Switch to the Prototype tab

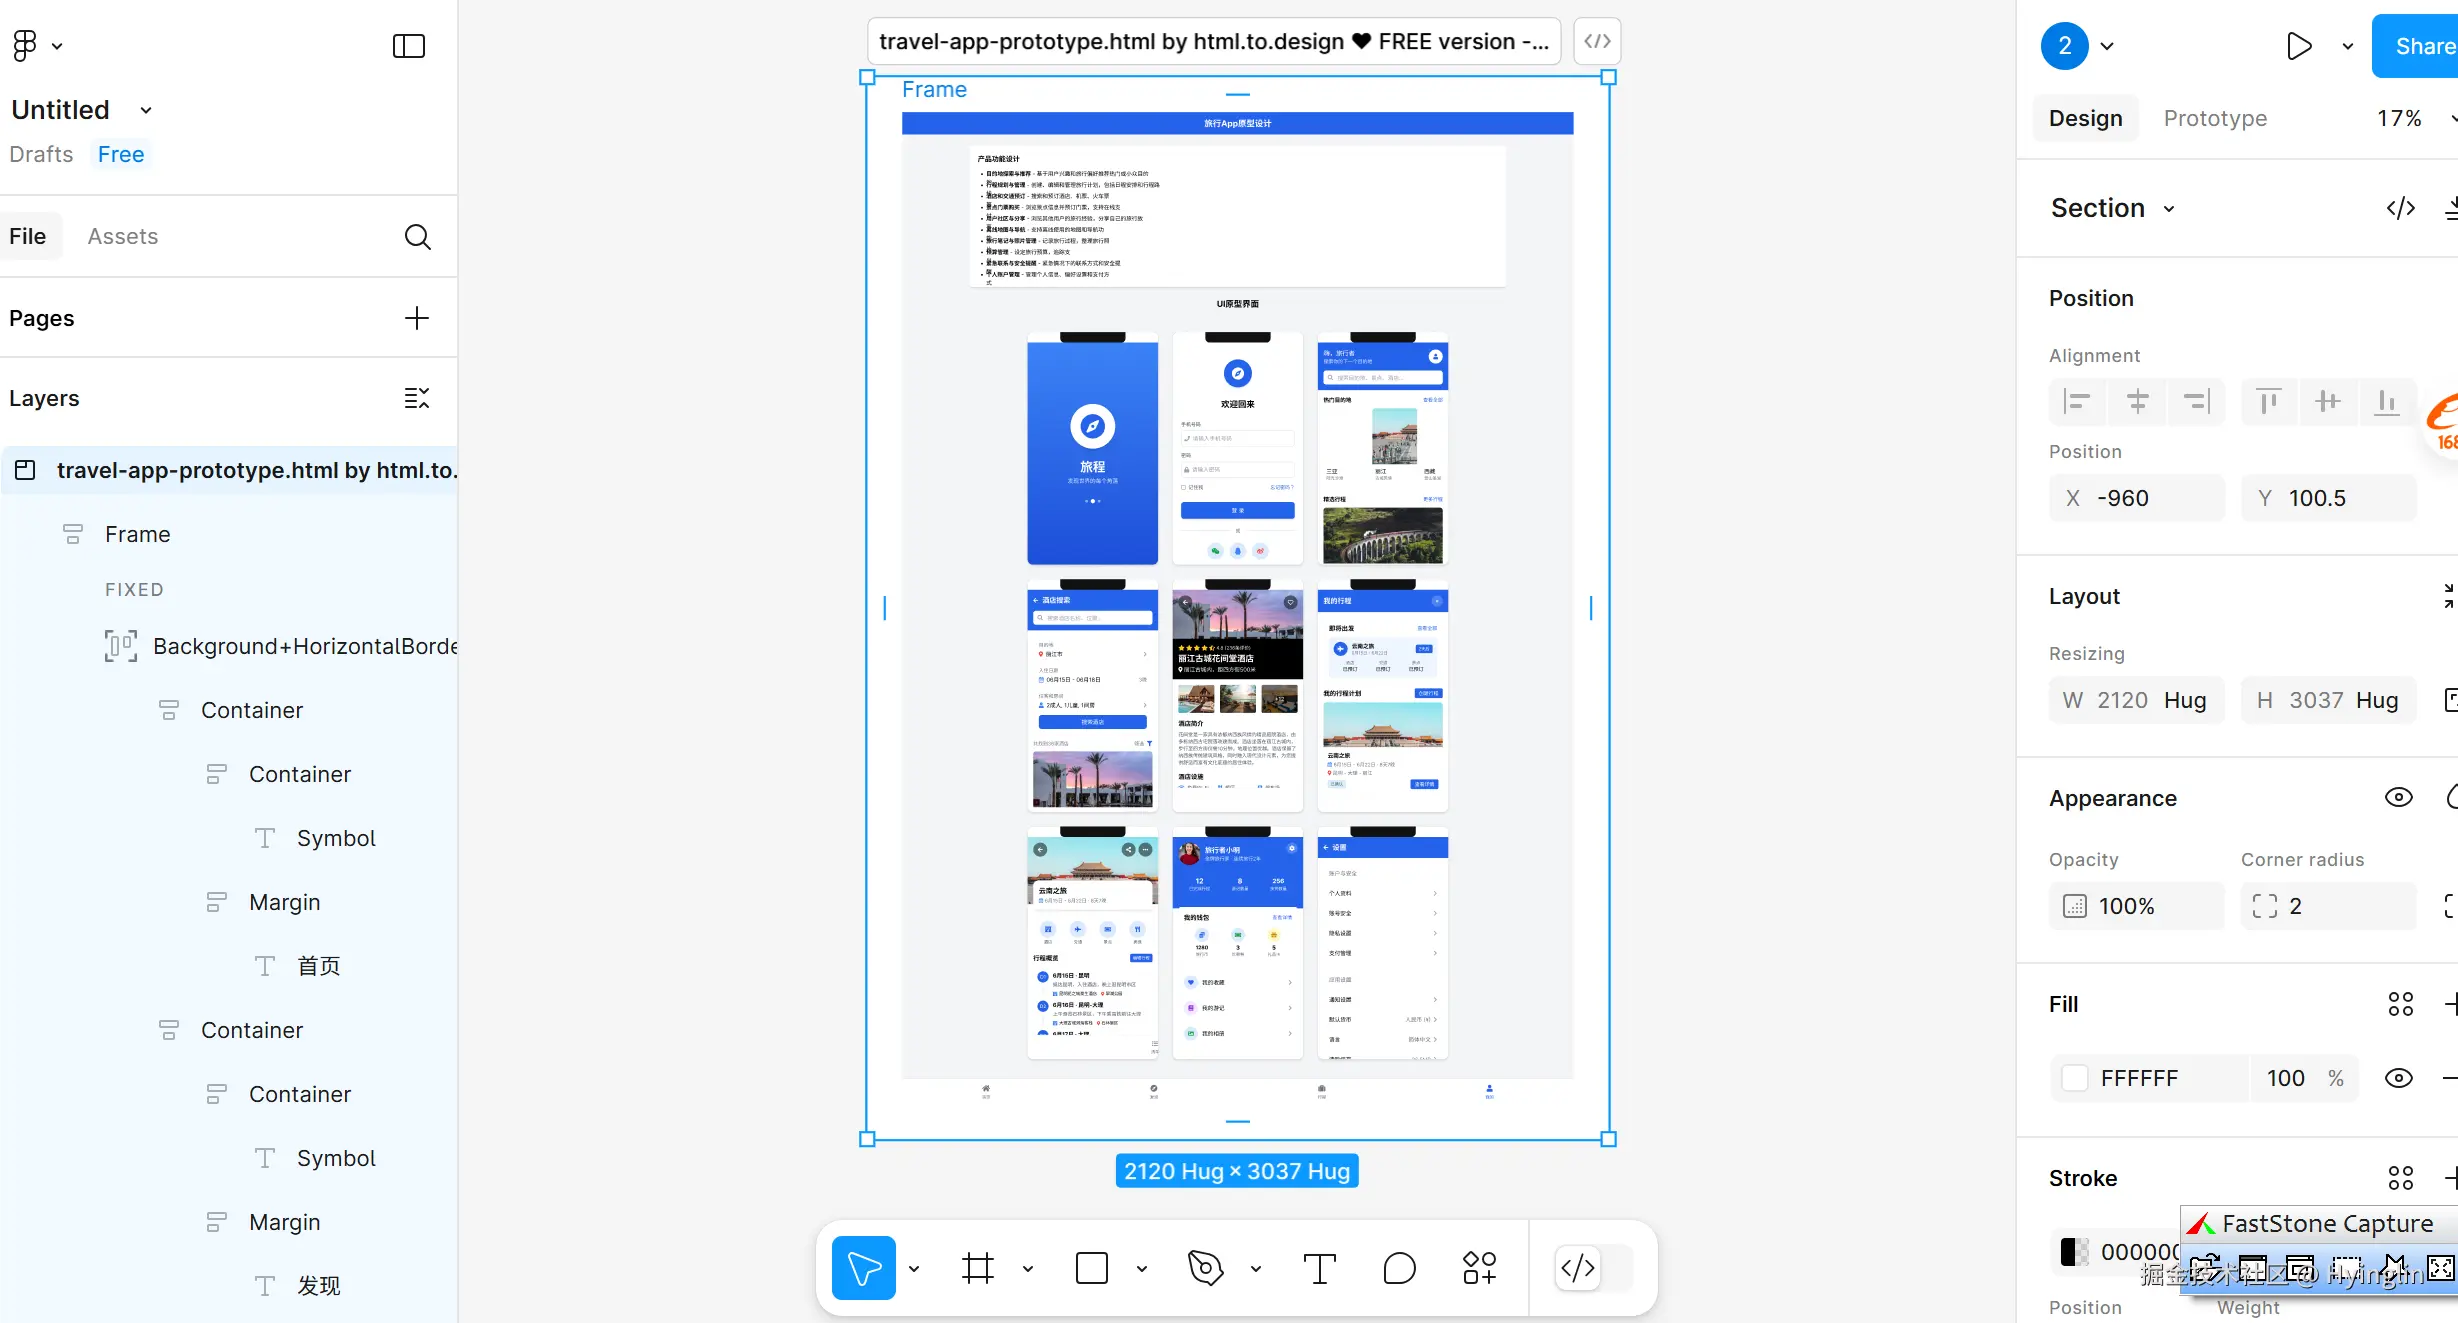(2215, 118)
